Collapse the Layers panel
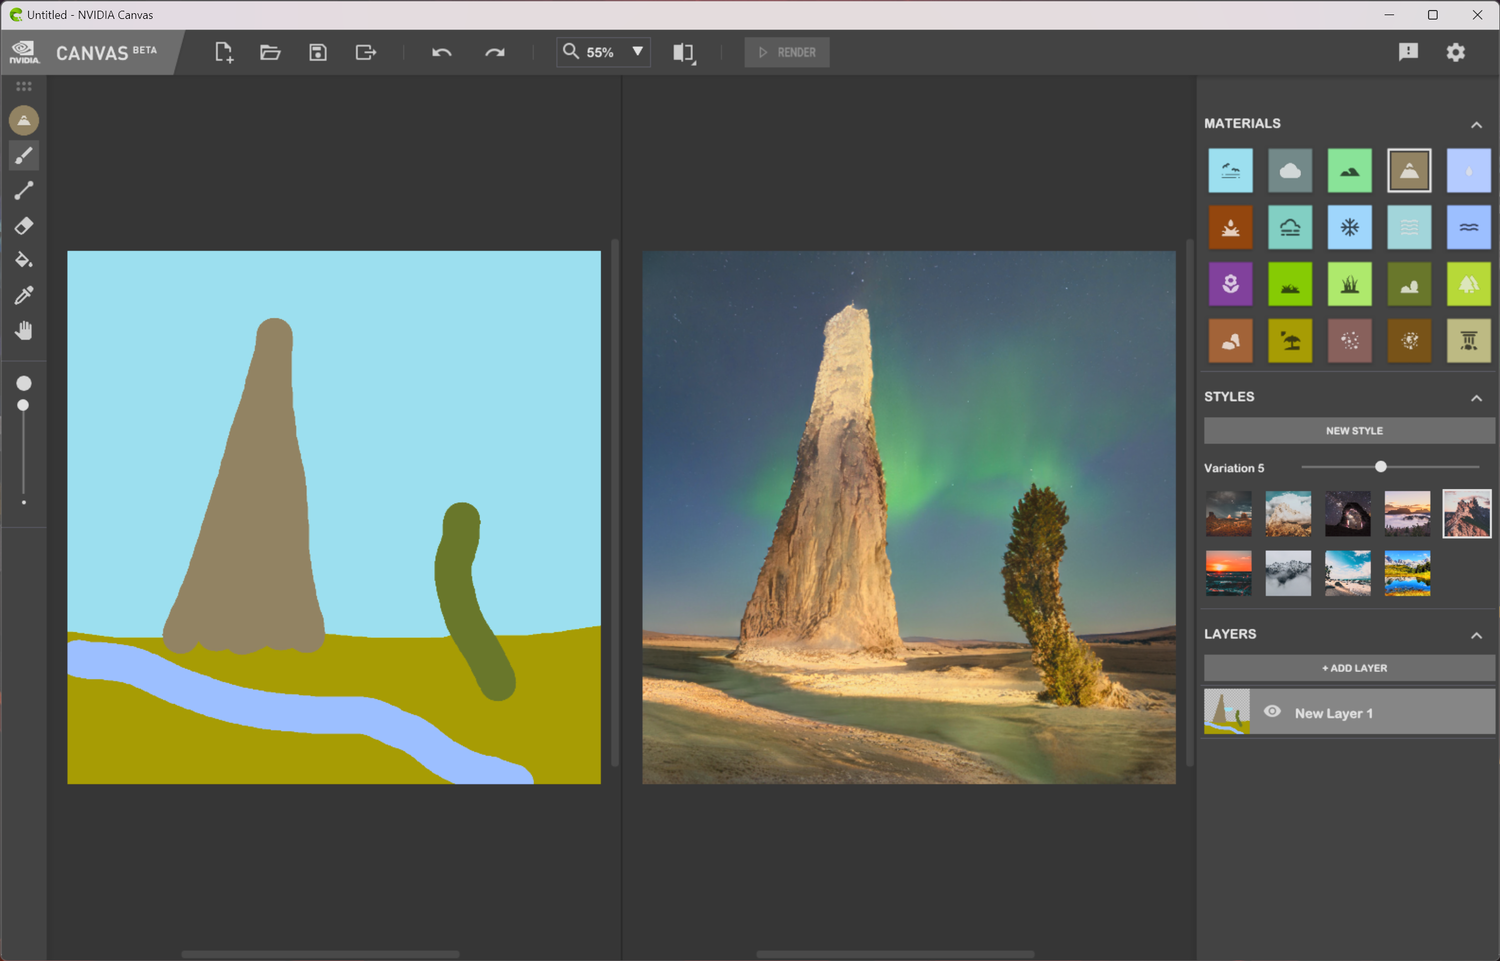The height and width of the screenshot is (961, 1500). [1476, 636]
